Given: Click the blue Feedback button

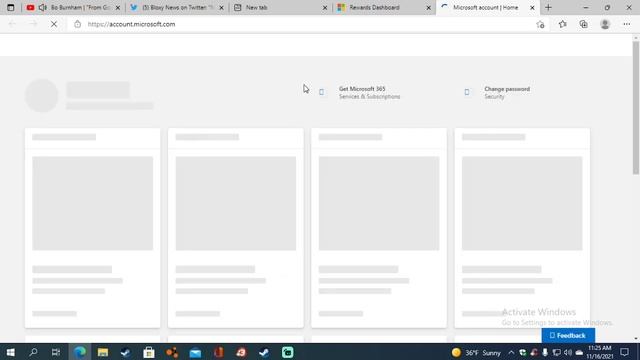Looking at the screenshot, I should [x=568, y=336].
